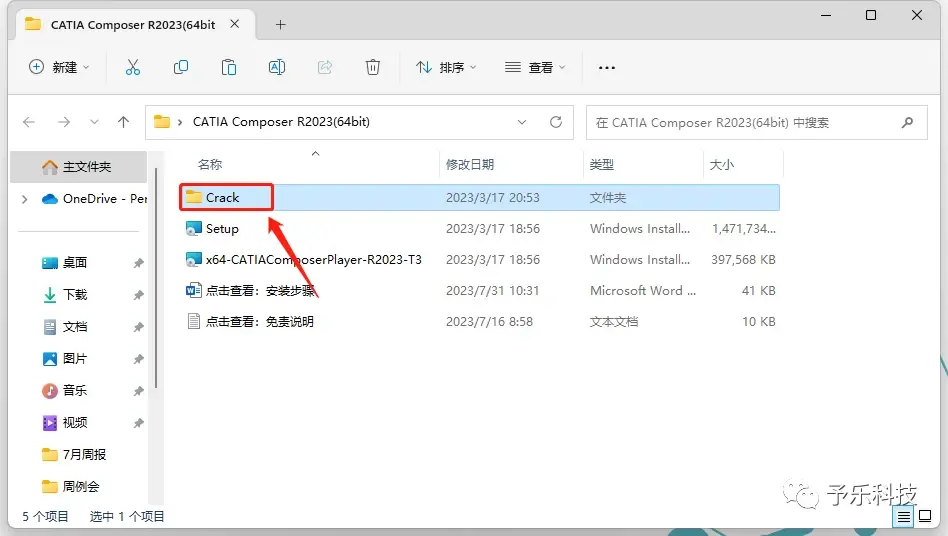Screen dimensions: 948x536
Task: Click the breadcrumb chevron before CATIA Composer
Action: click(180, 122)
